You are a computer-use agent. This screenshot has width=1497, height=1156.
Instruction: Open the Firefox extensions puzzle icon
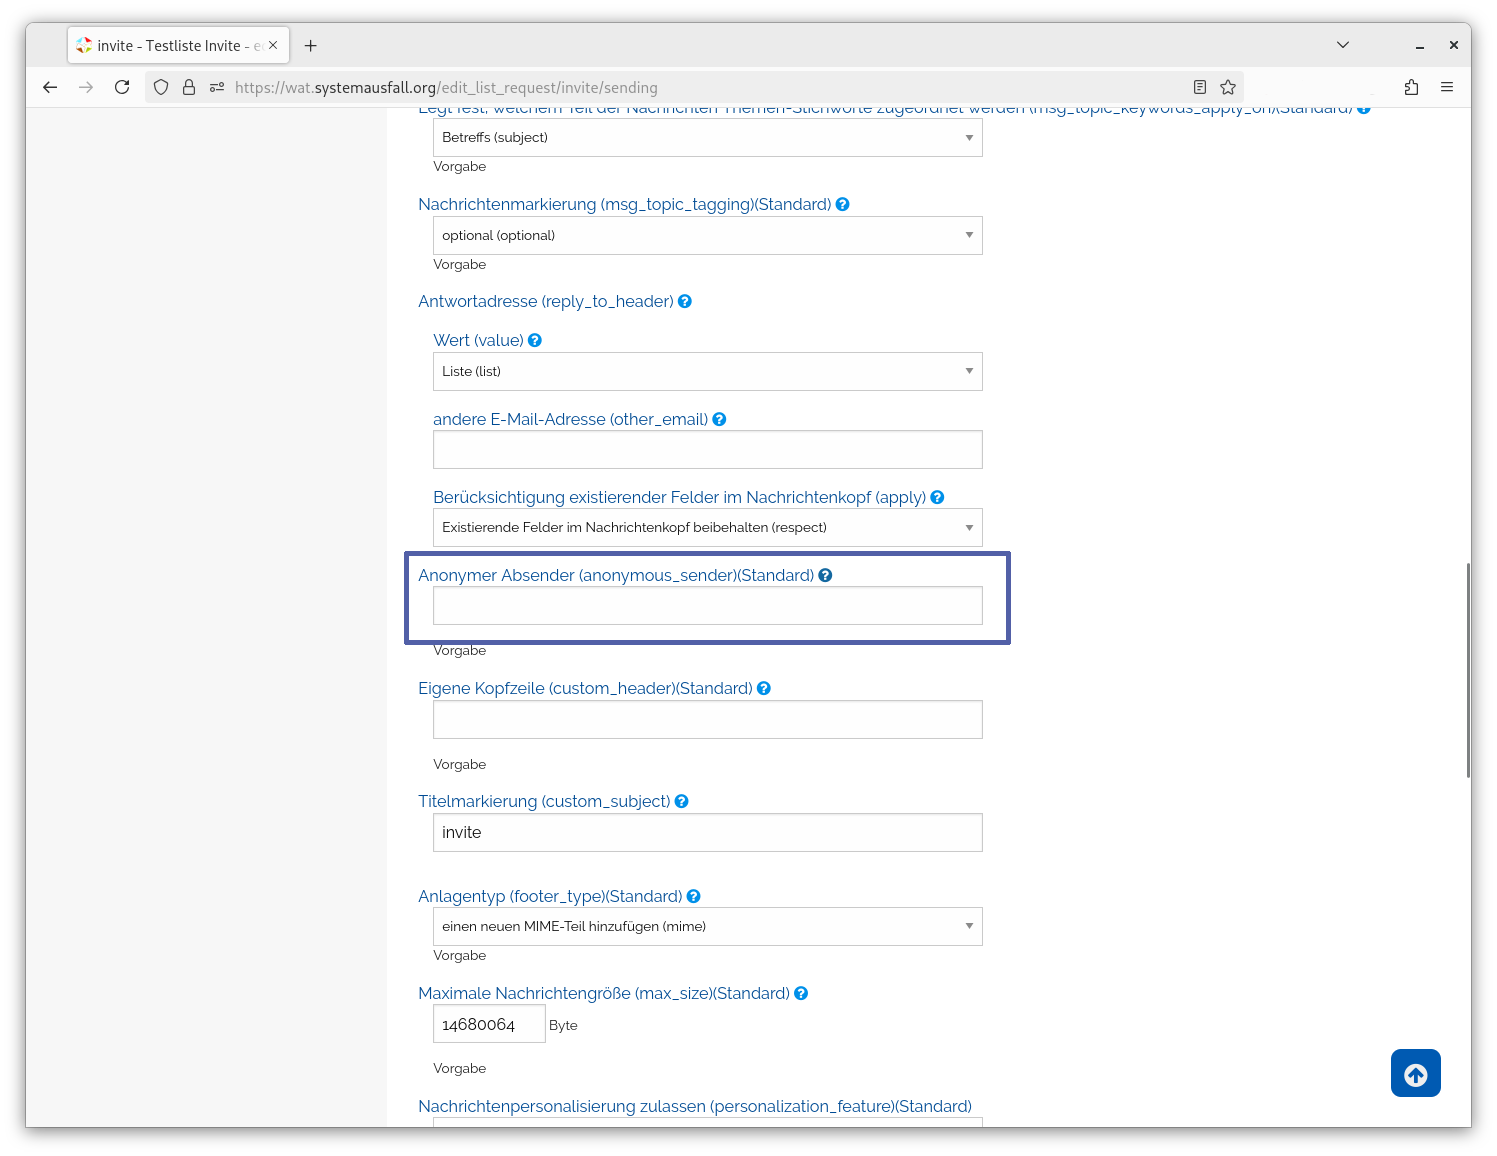click(x=1411, y=87)
